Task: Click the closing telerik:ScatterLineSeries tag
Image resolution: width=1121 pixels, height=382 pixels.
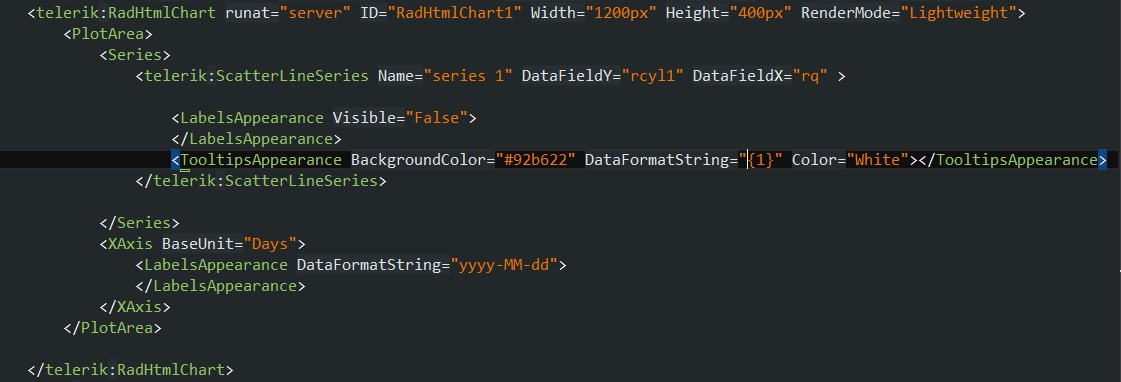Action: pos(261,181)
